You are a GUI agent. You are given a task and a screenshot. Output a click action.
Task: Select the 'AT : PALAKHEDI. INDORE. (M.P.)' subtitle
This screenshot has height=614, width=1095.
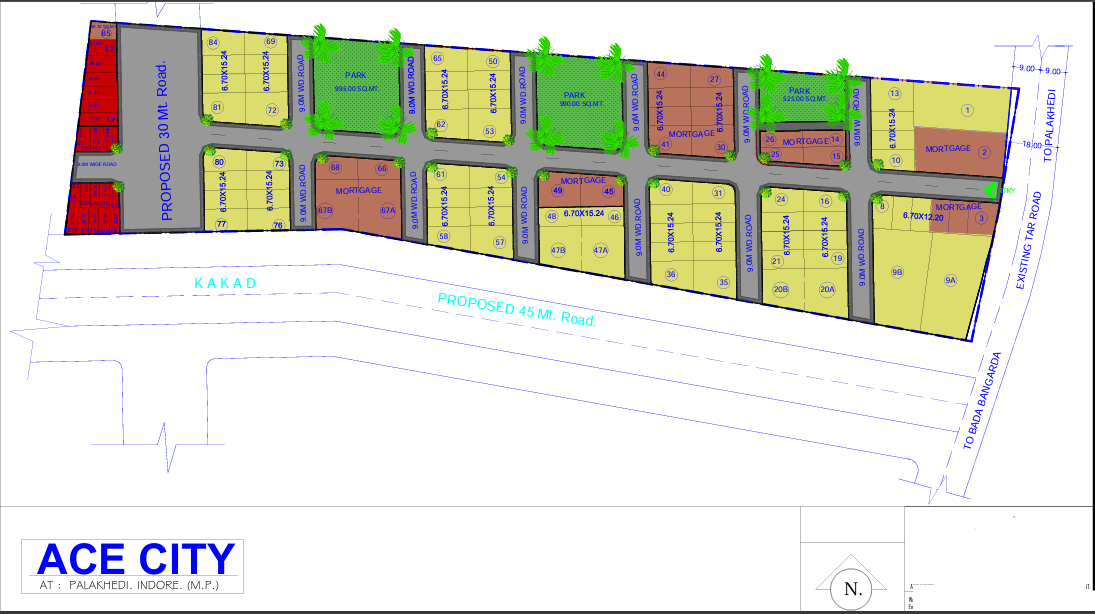[129, 585]
